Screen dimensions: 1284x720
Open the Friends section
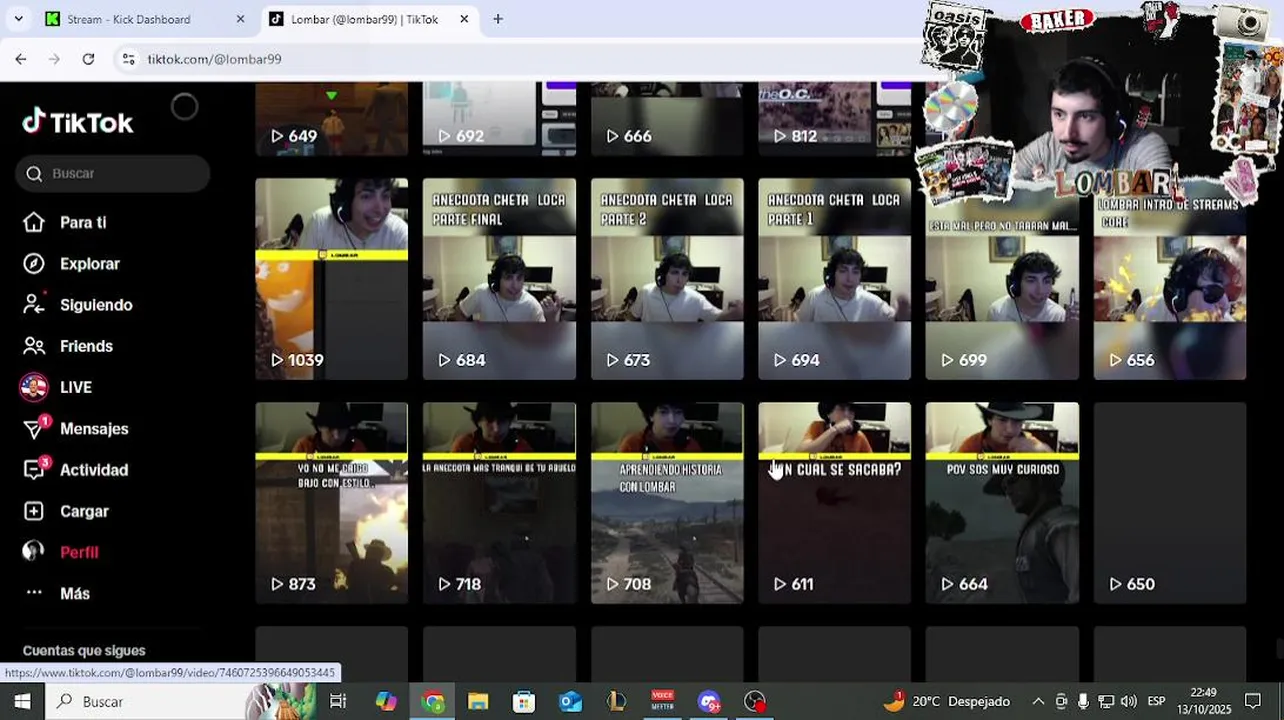point(86,346)
